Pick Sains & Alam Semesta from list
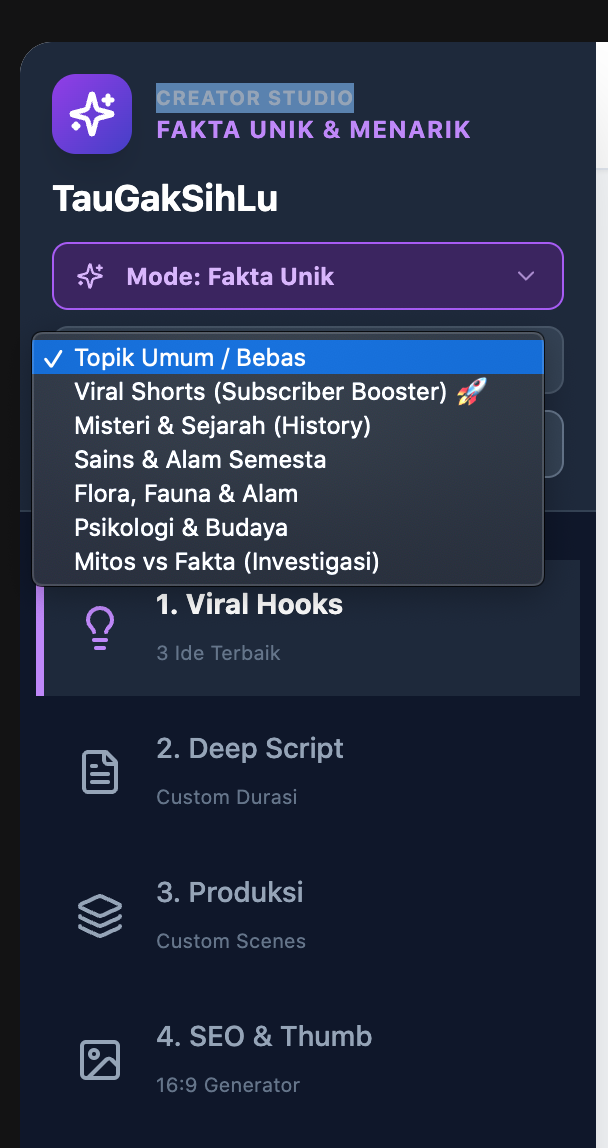The height and width of the screenshot is (1148, 608). pyautogui.click(x=288, y=460)
